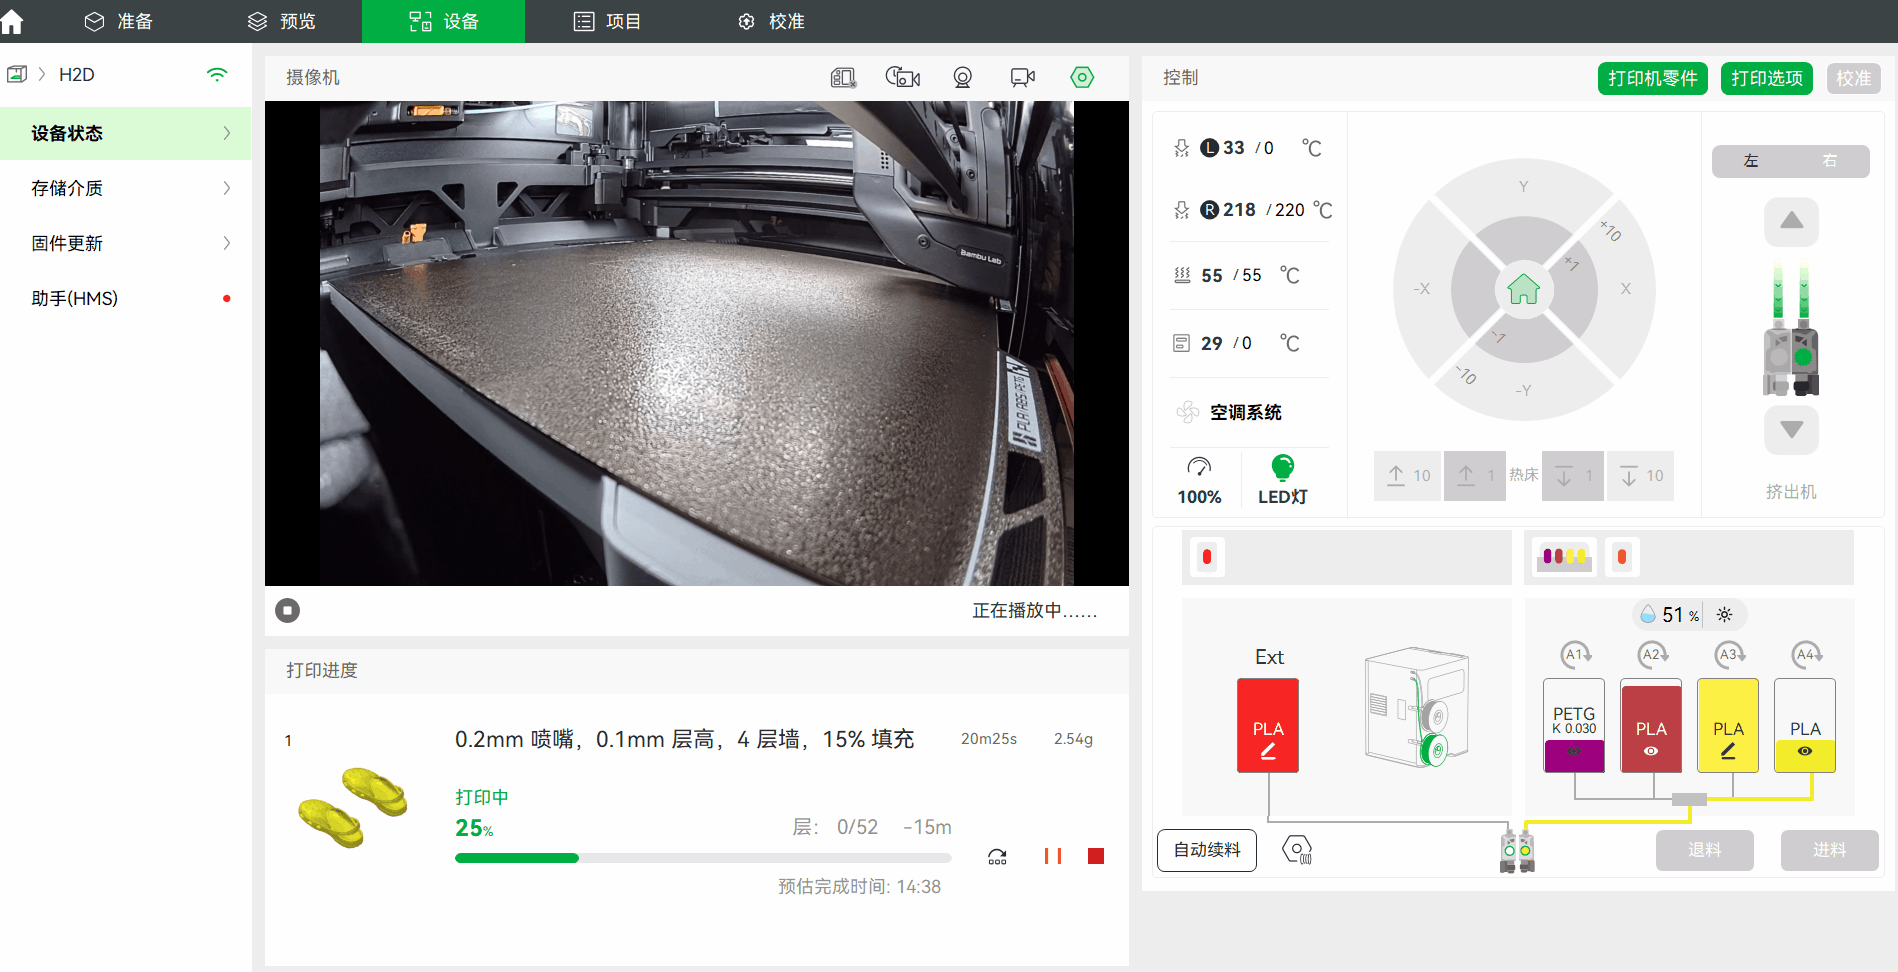
Task: Move -X on the jog wheel
Action: [x=1421, y=289]
